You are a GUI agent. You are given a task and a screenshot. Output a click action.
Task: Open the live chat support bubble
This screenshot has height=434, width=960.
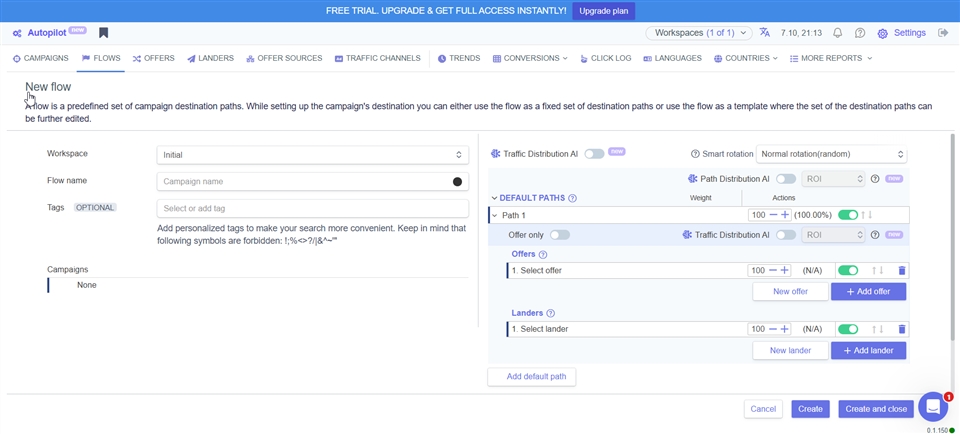point(932,406)
